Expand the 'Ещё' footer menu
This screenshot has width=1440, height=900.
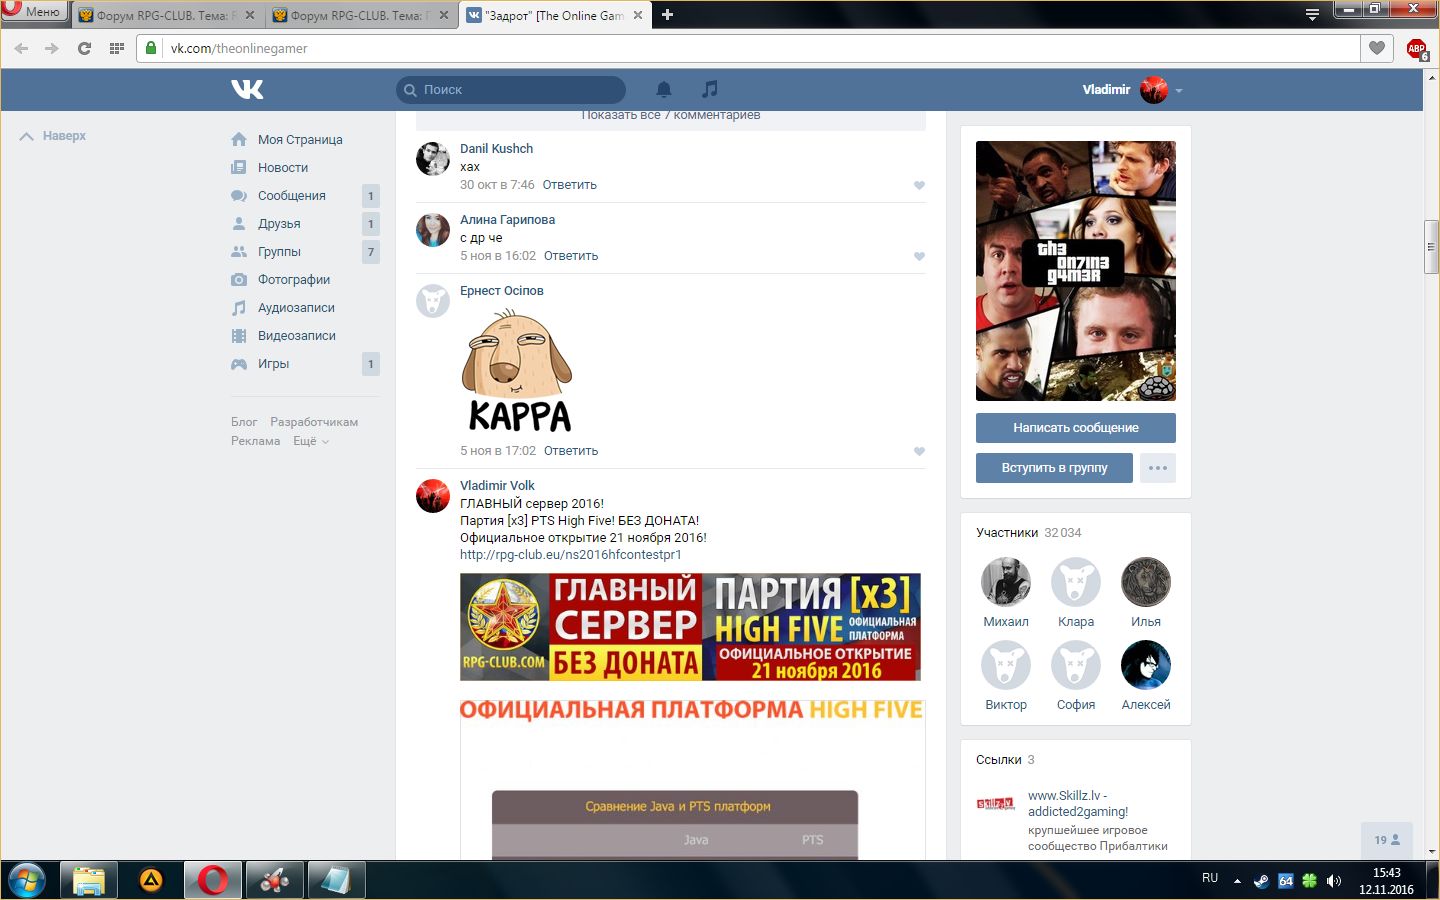[x=310, y=441]
